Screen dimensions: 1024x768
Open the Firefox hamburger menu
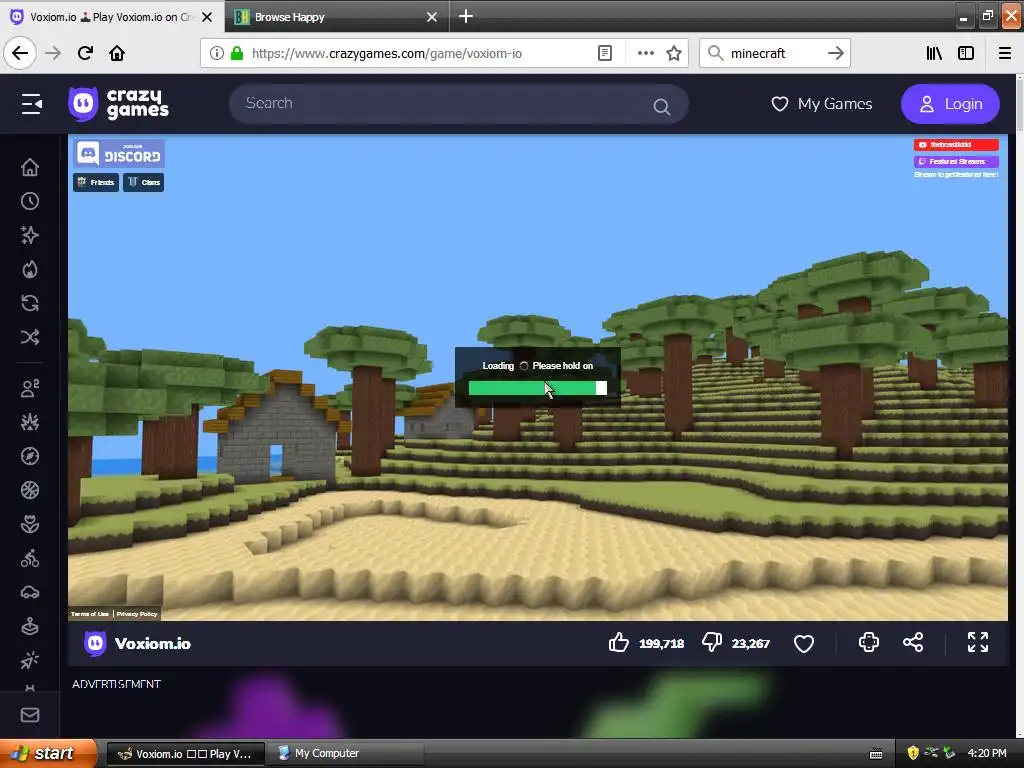[1005, 53]
